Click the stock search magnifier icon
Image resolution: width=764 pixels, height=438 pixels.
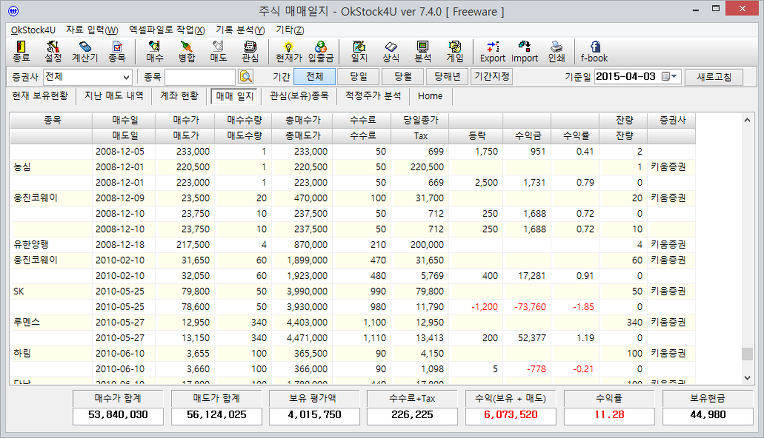click(x=245, y=77)
